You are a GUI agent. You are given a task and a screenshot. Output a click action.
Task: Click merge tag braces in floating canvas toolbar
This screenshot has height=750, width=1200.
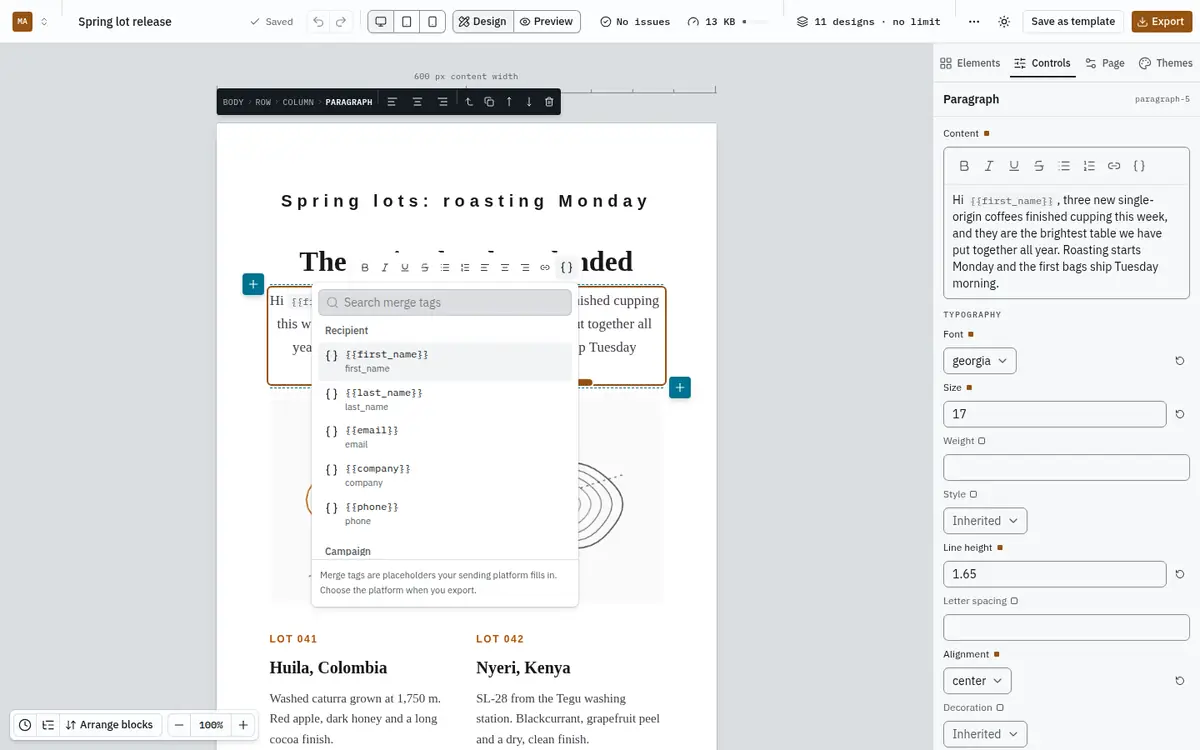tap(567, 267)
